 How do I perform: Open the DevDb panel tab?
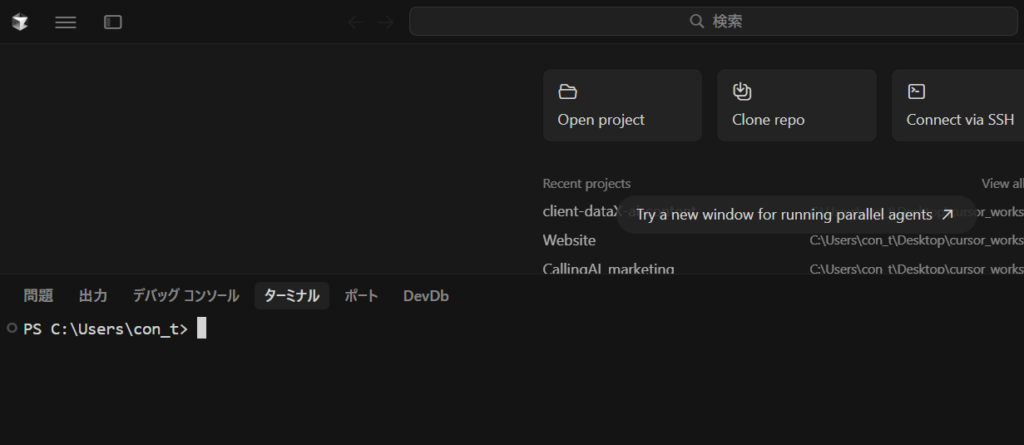coord(426,296)
